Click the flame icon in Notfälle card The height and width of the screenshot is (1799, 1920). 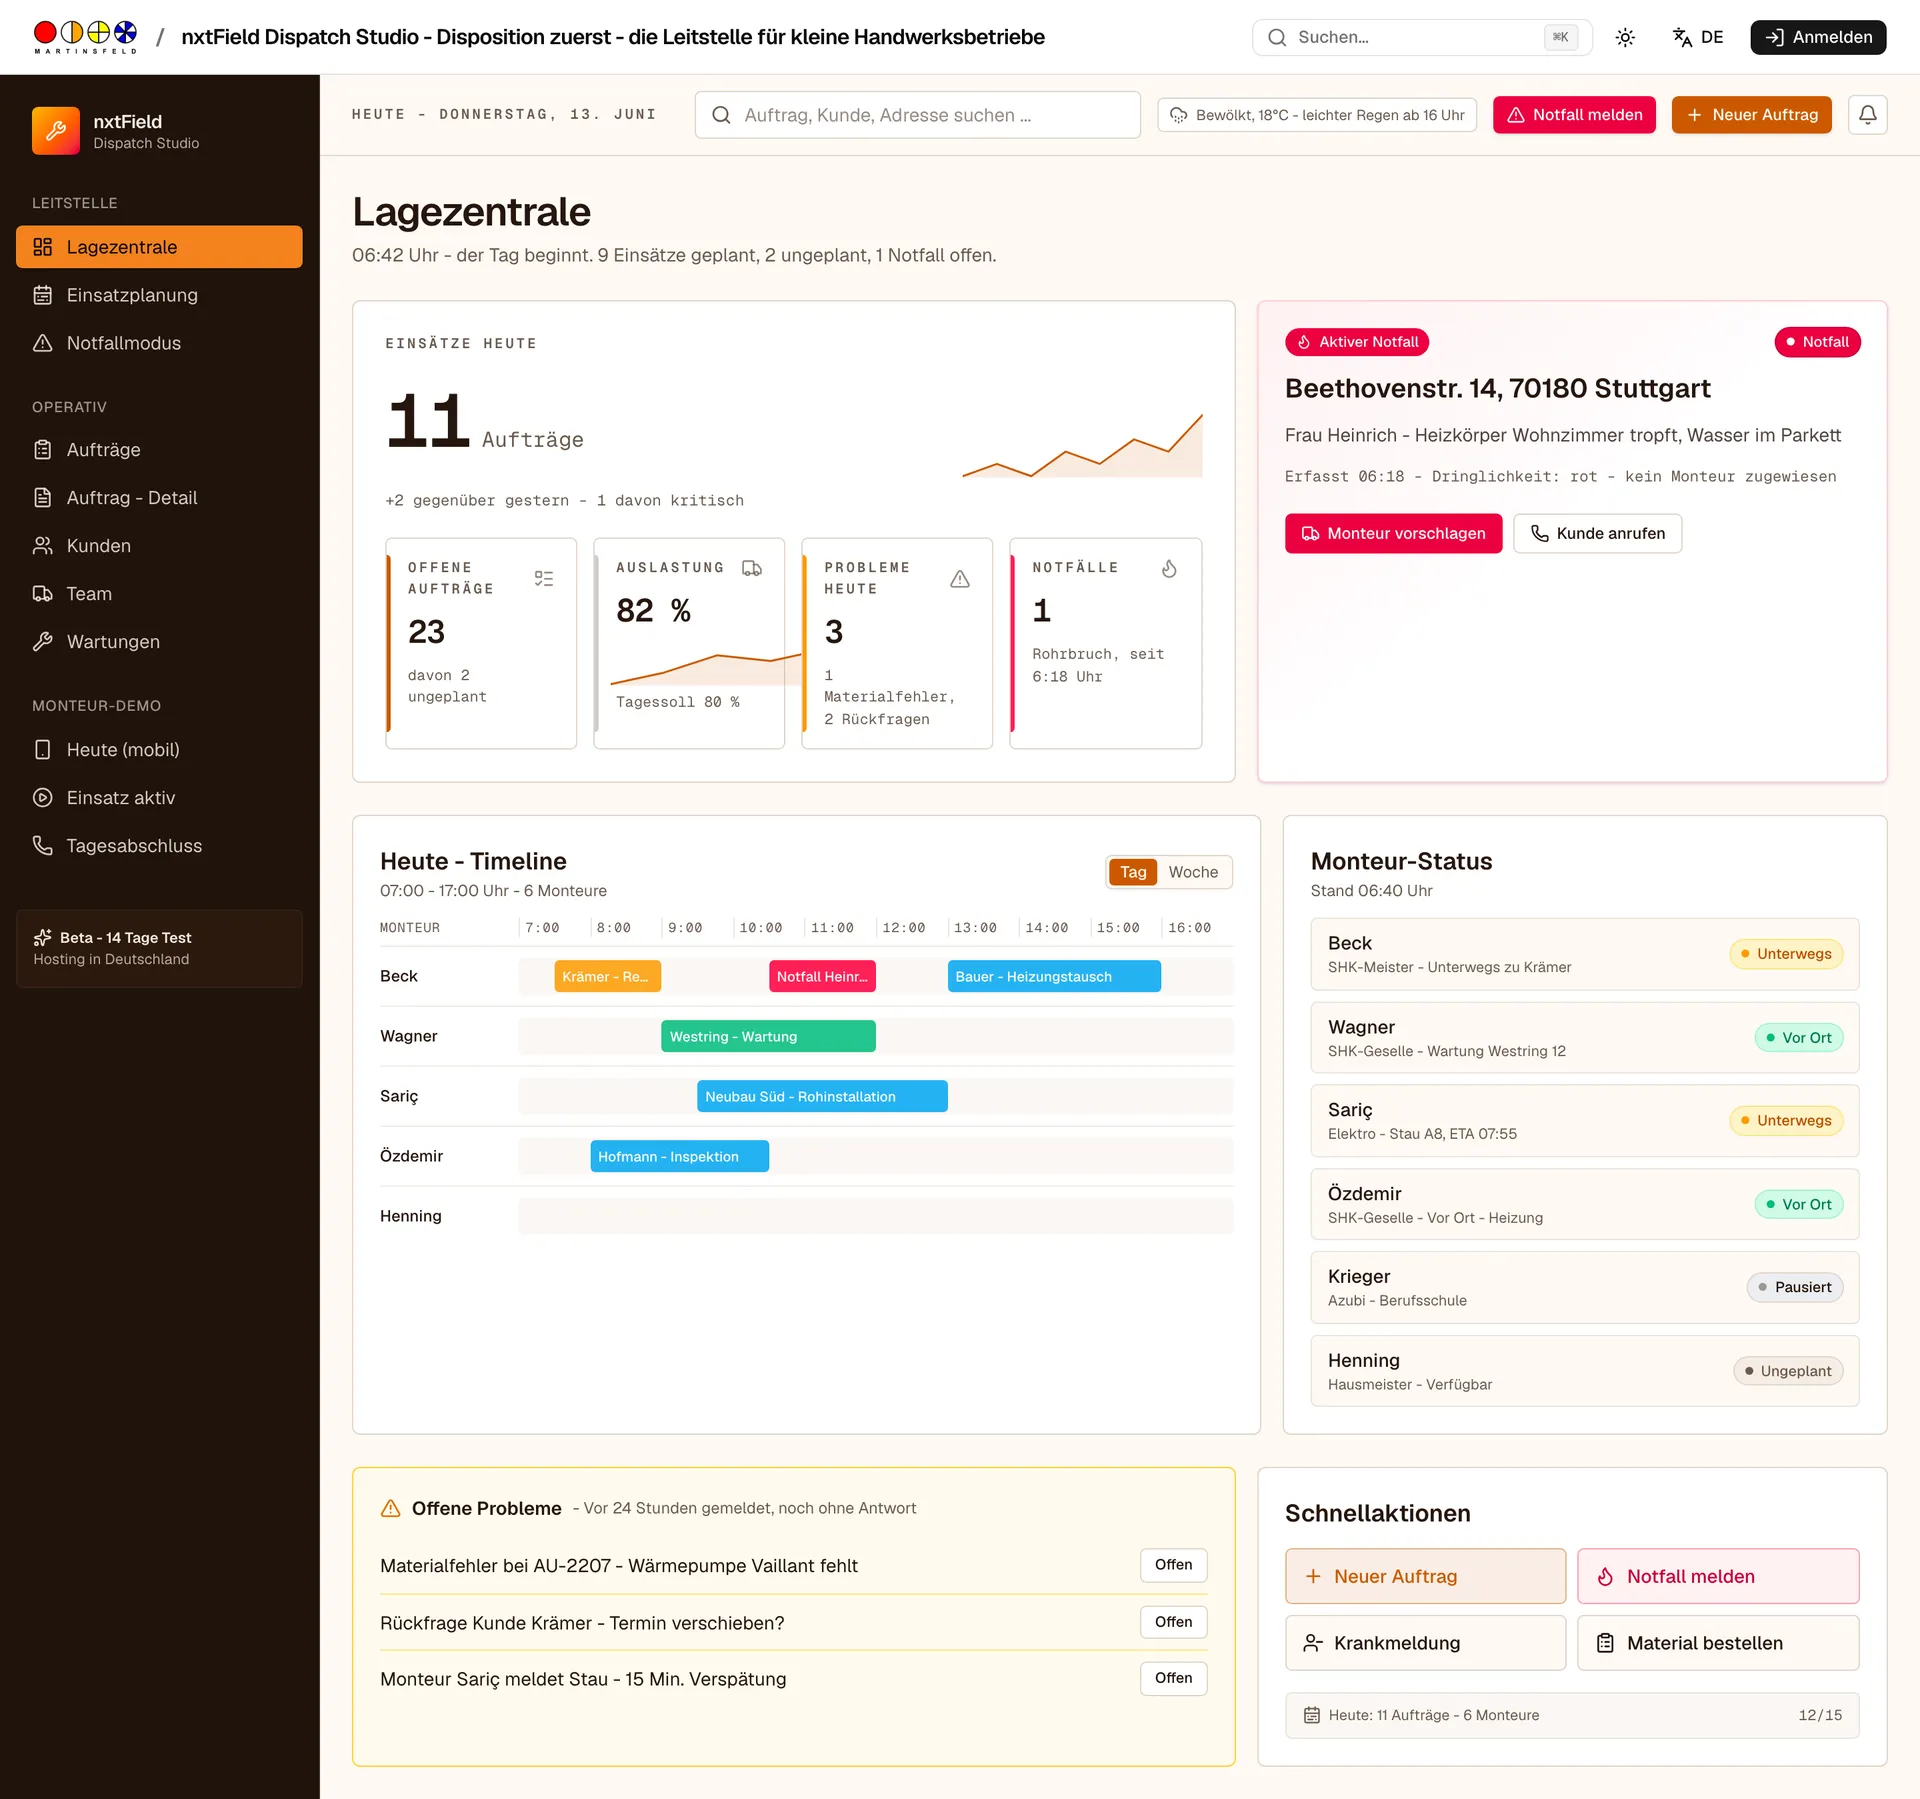coord(1169,568)
